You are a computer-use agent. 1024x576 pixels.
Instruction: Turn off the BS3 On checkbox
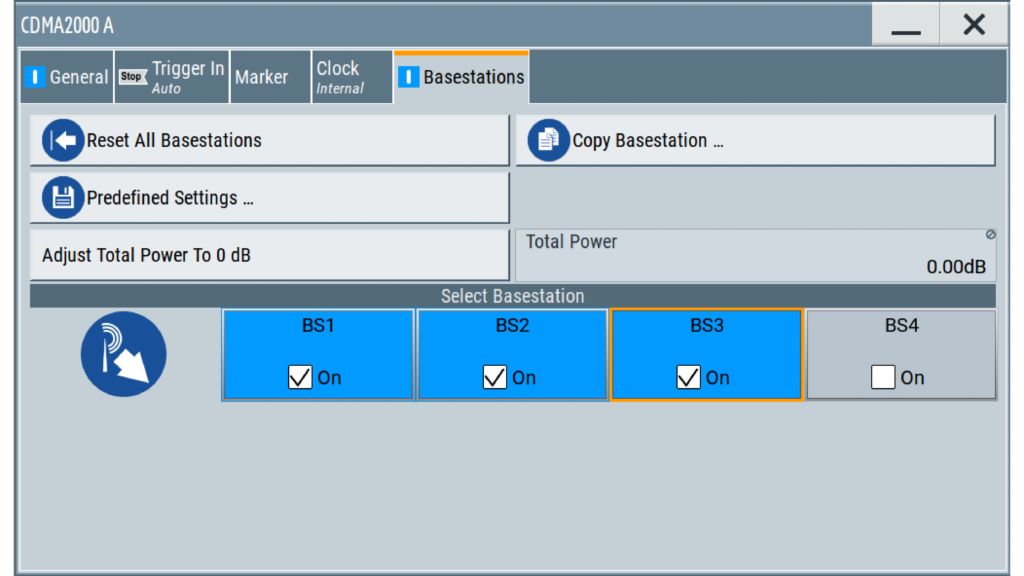pos(689,378)
